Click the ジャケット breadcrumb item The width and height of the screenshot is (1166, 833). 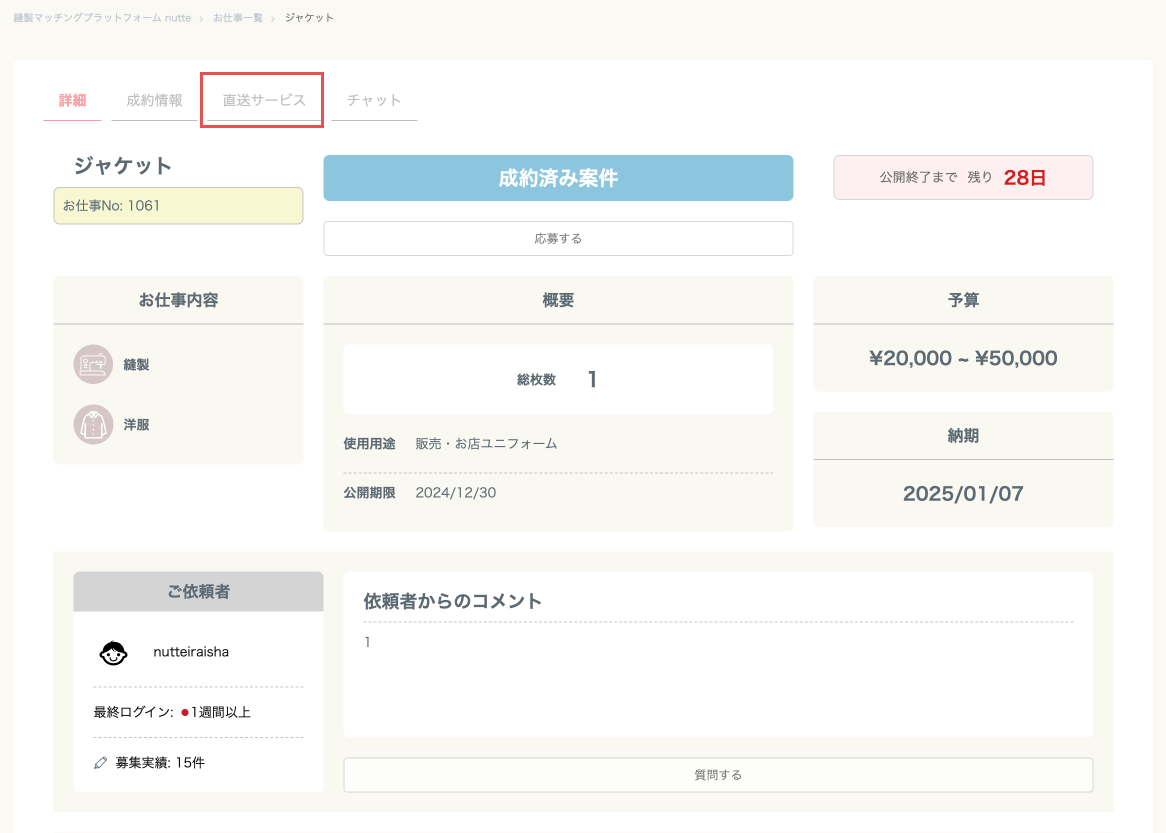point(309,18)
